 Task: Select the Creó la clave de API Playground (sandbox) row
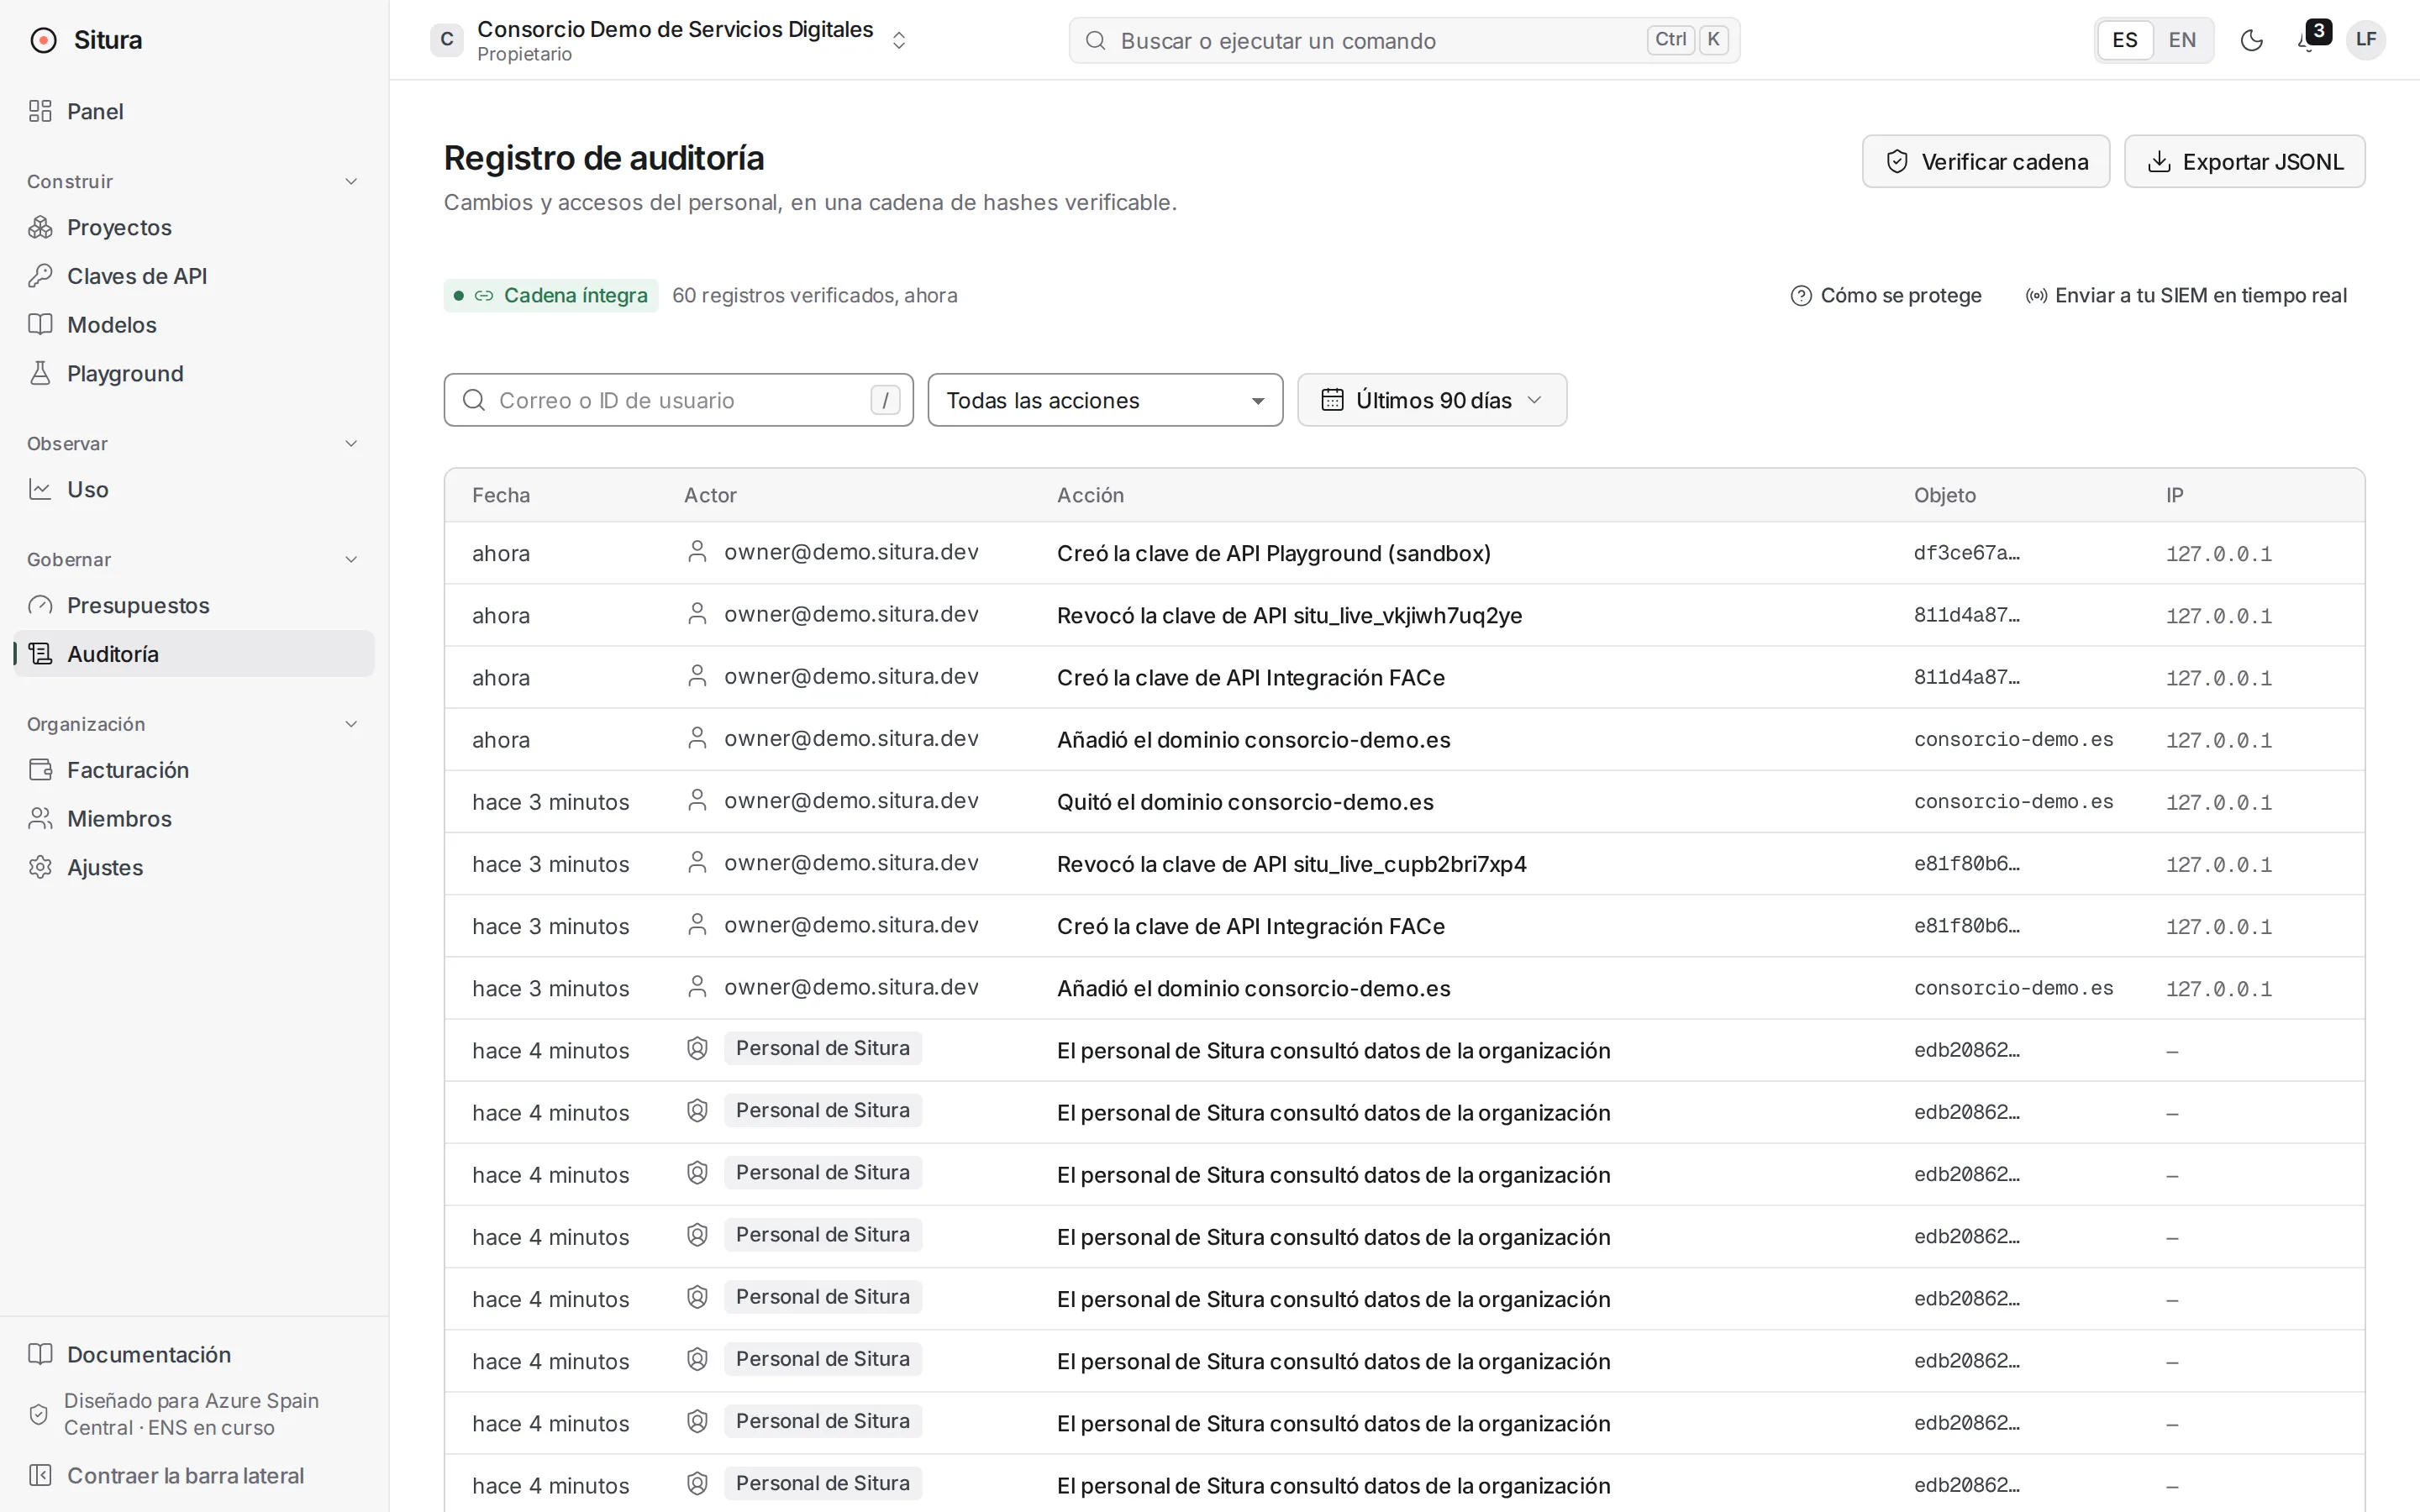click(1404, 553)
